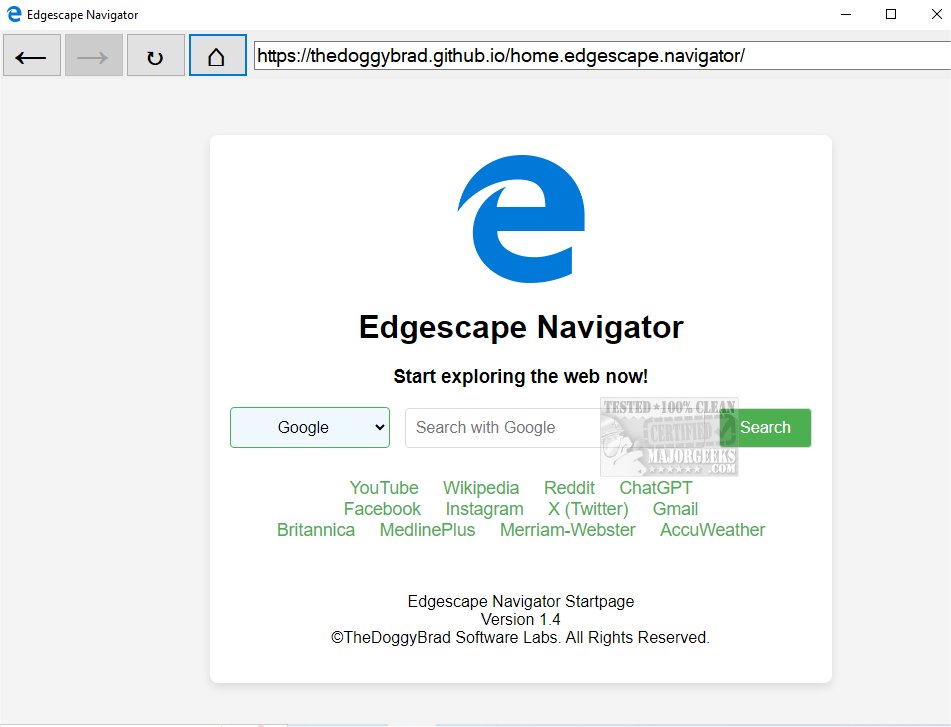Go forward with the right arrow button
The height and width of the screenshot is (727, 951).
(93, 56)
